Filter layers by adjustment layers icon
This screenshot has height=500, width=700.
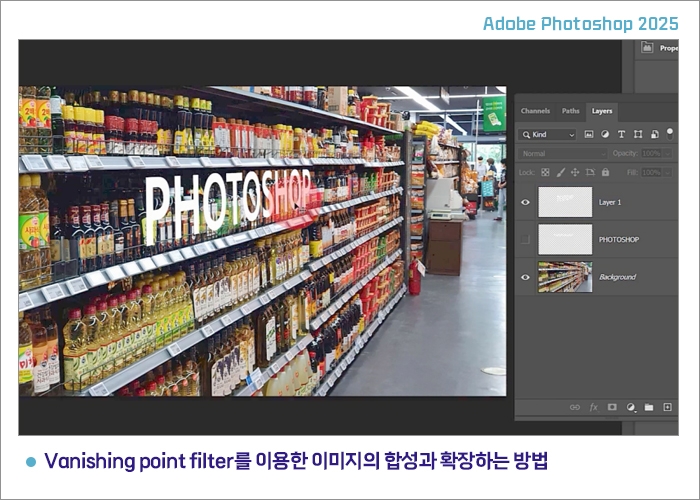605,134
